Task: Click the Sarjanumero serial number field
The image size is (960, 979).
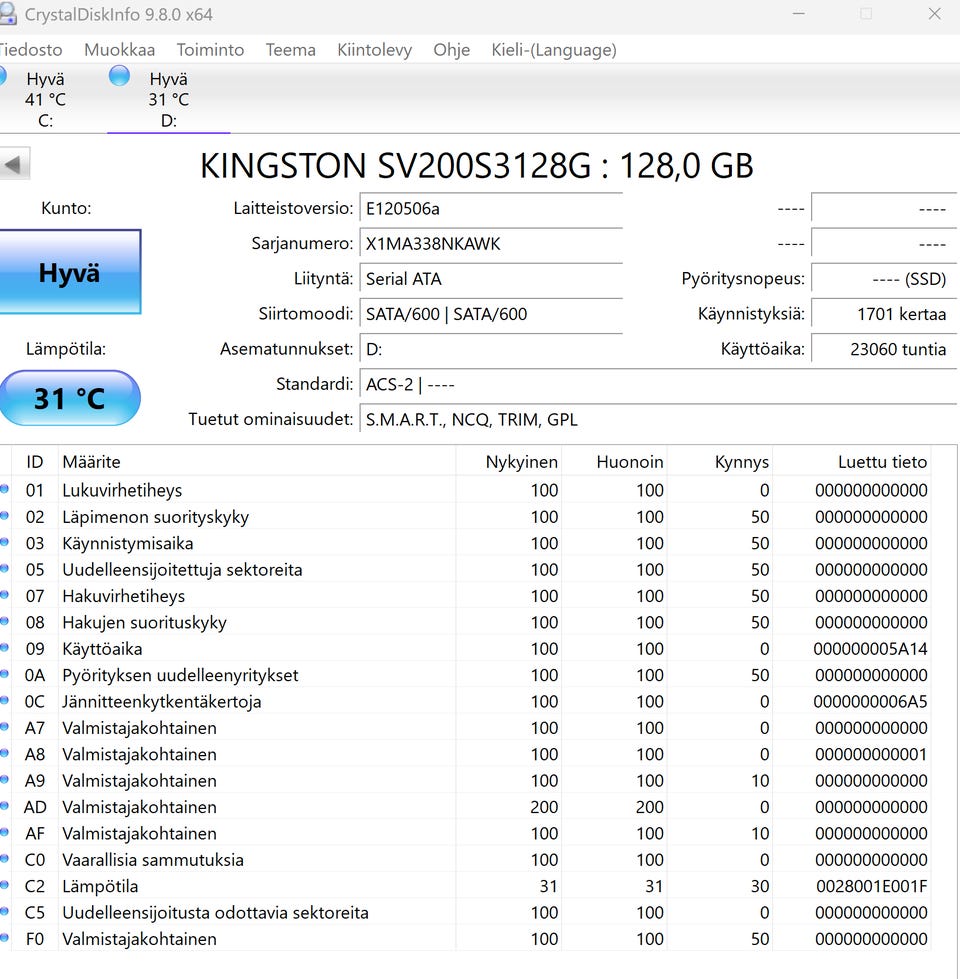Action: (x=490, y=244)
